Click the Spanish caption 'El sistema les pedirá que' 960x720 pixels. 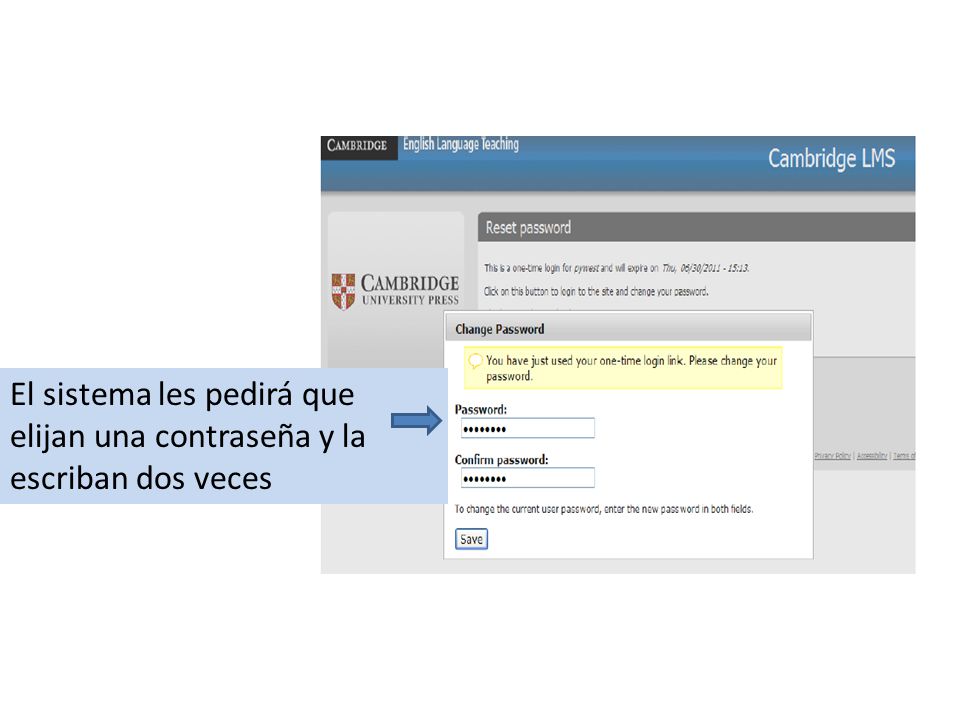[182, 394]
